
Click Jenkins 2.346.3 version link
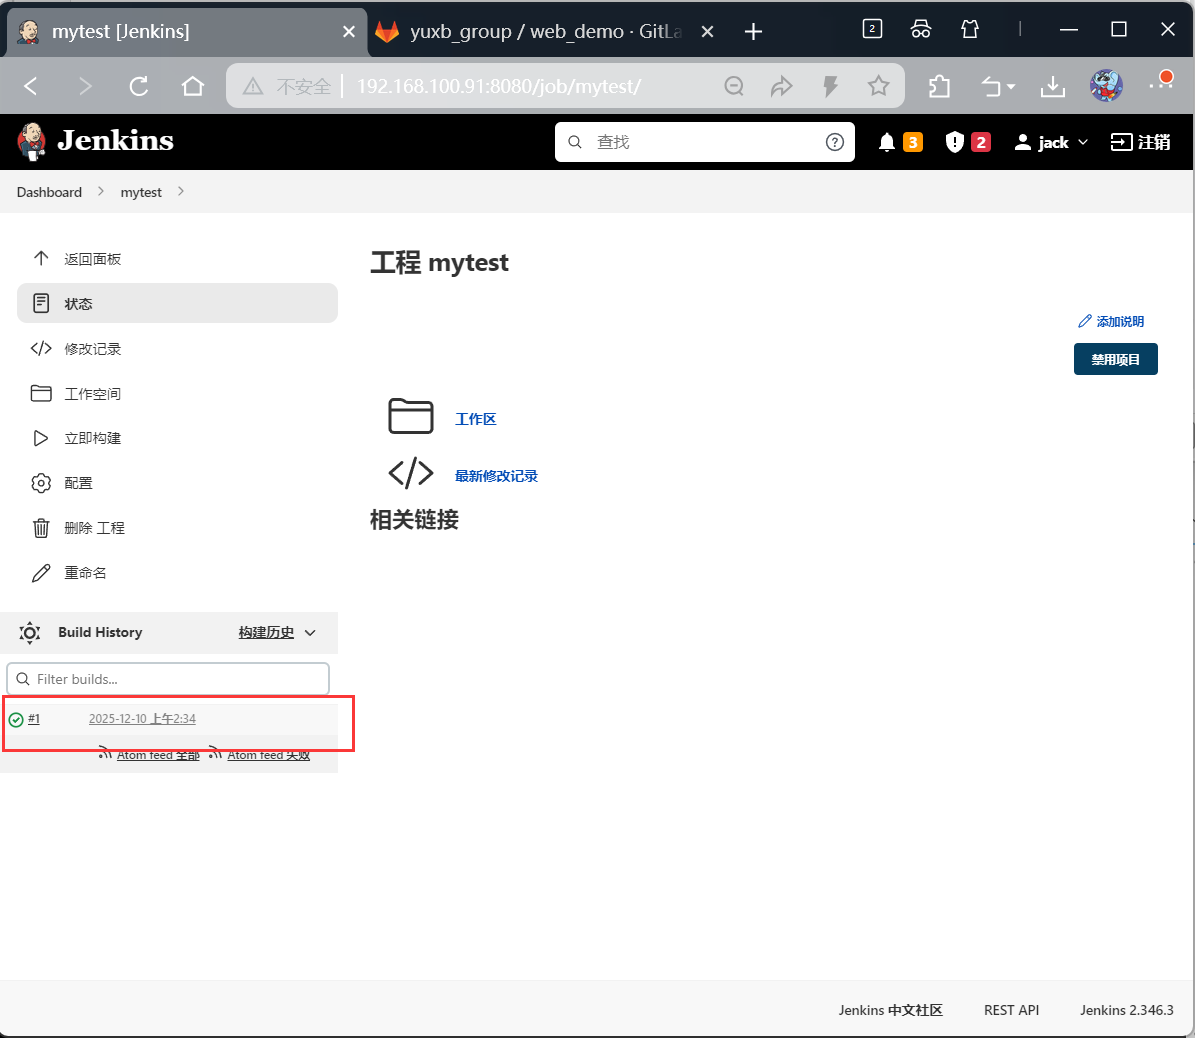1126,1011
